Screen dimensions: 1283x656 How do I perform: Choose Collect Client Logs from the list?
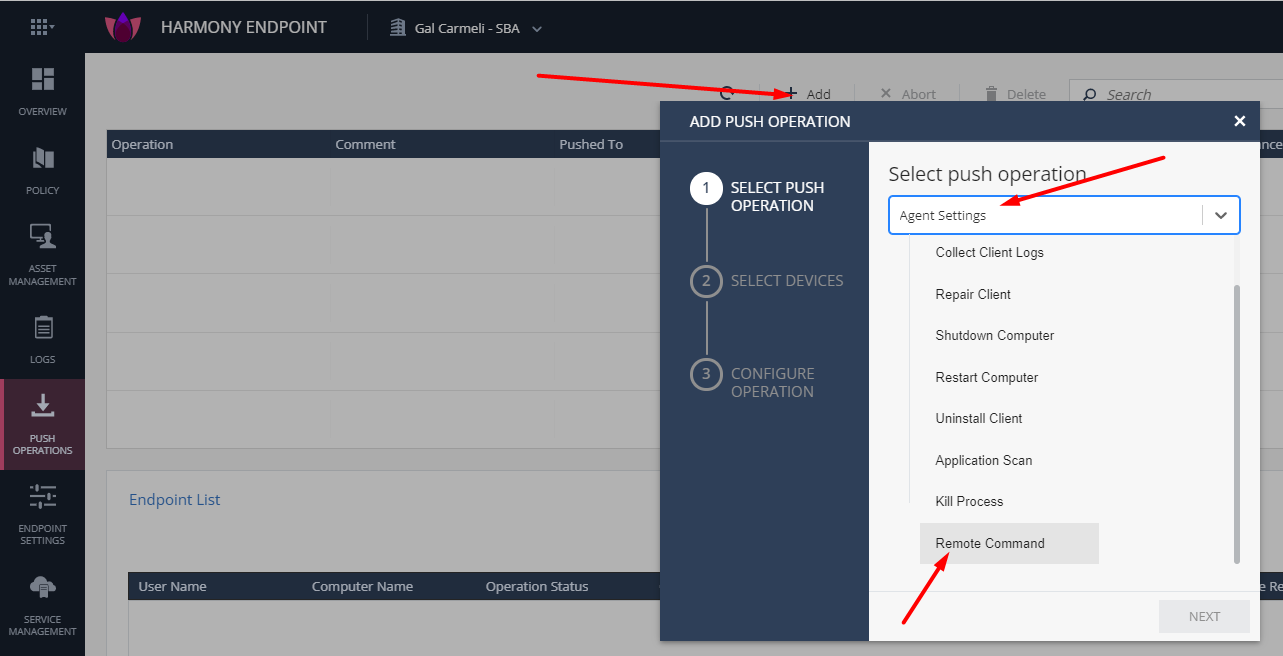[x=989, y=252]
